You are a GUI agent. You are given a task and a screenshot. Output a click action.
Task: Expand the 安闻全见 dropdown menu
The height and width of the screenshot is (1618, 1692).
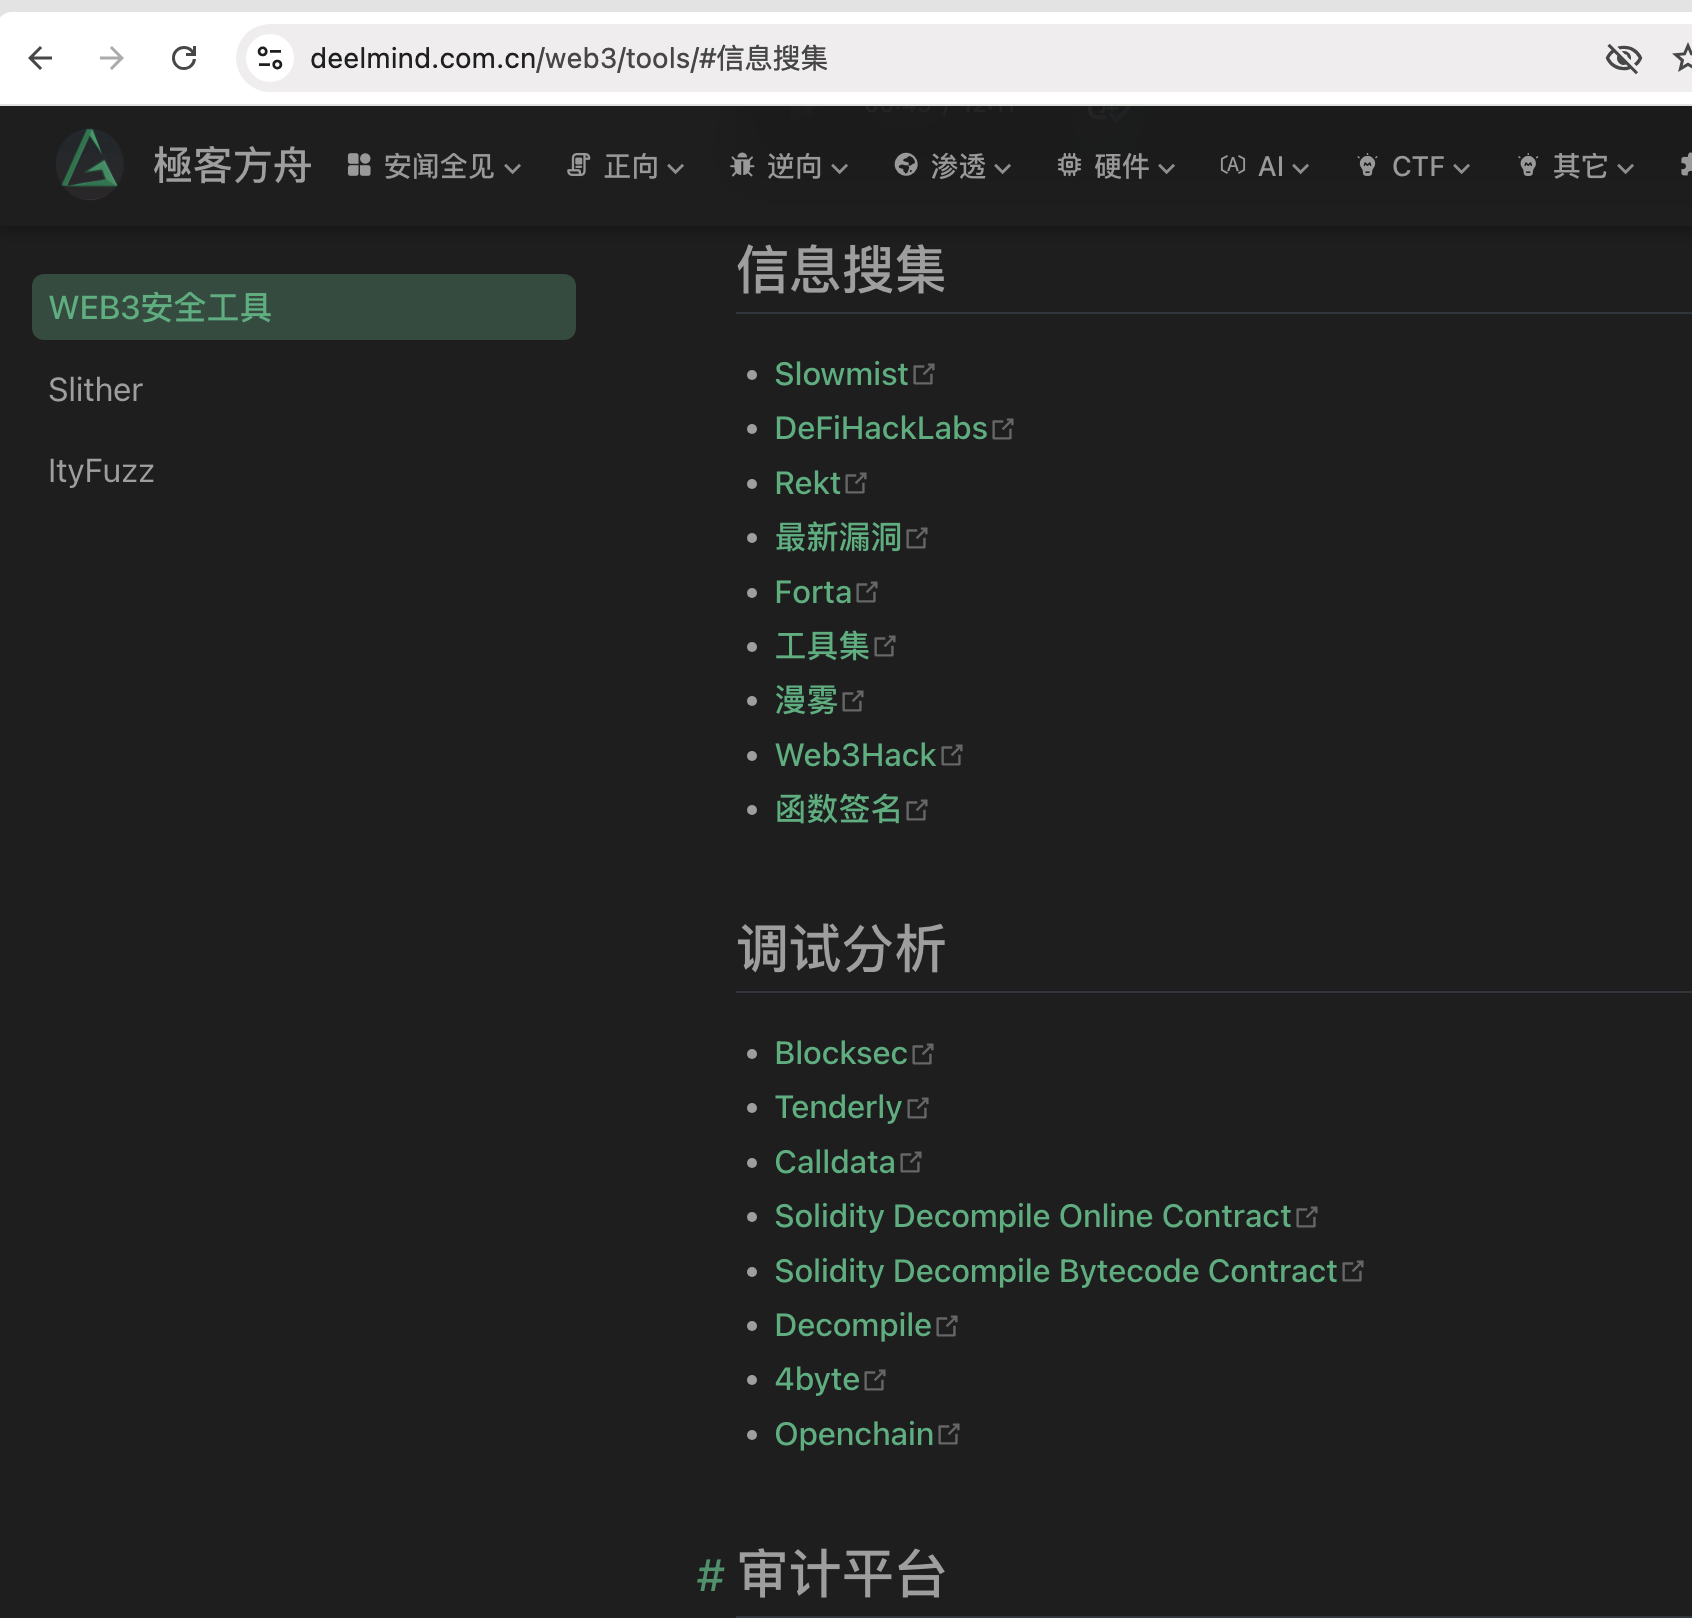coord(434,166)
